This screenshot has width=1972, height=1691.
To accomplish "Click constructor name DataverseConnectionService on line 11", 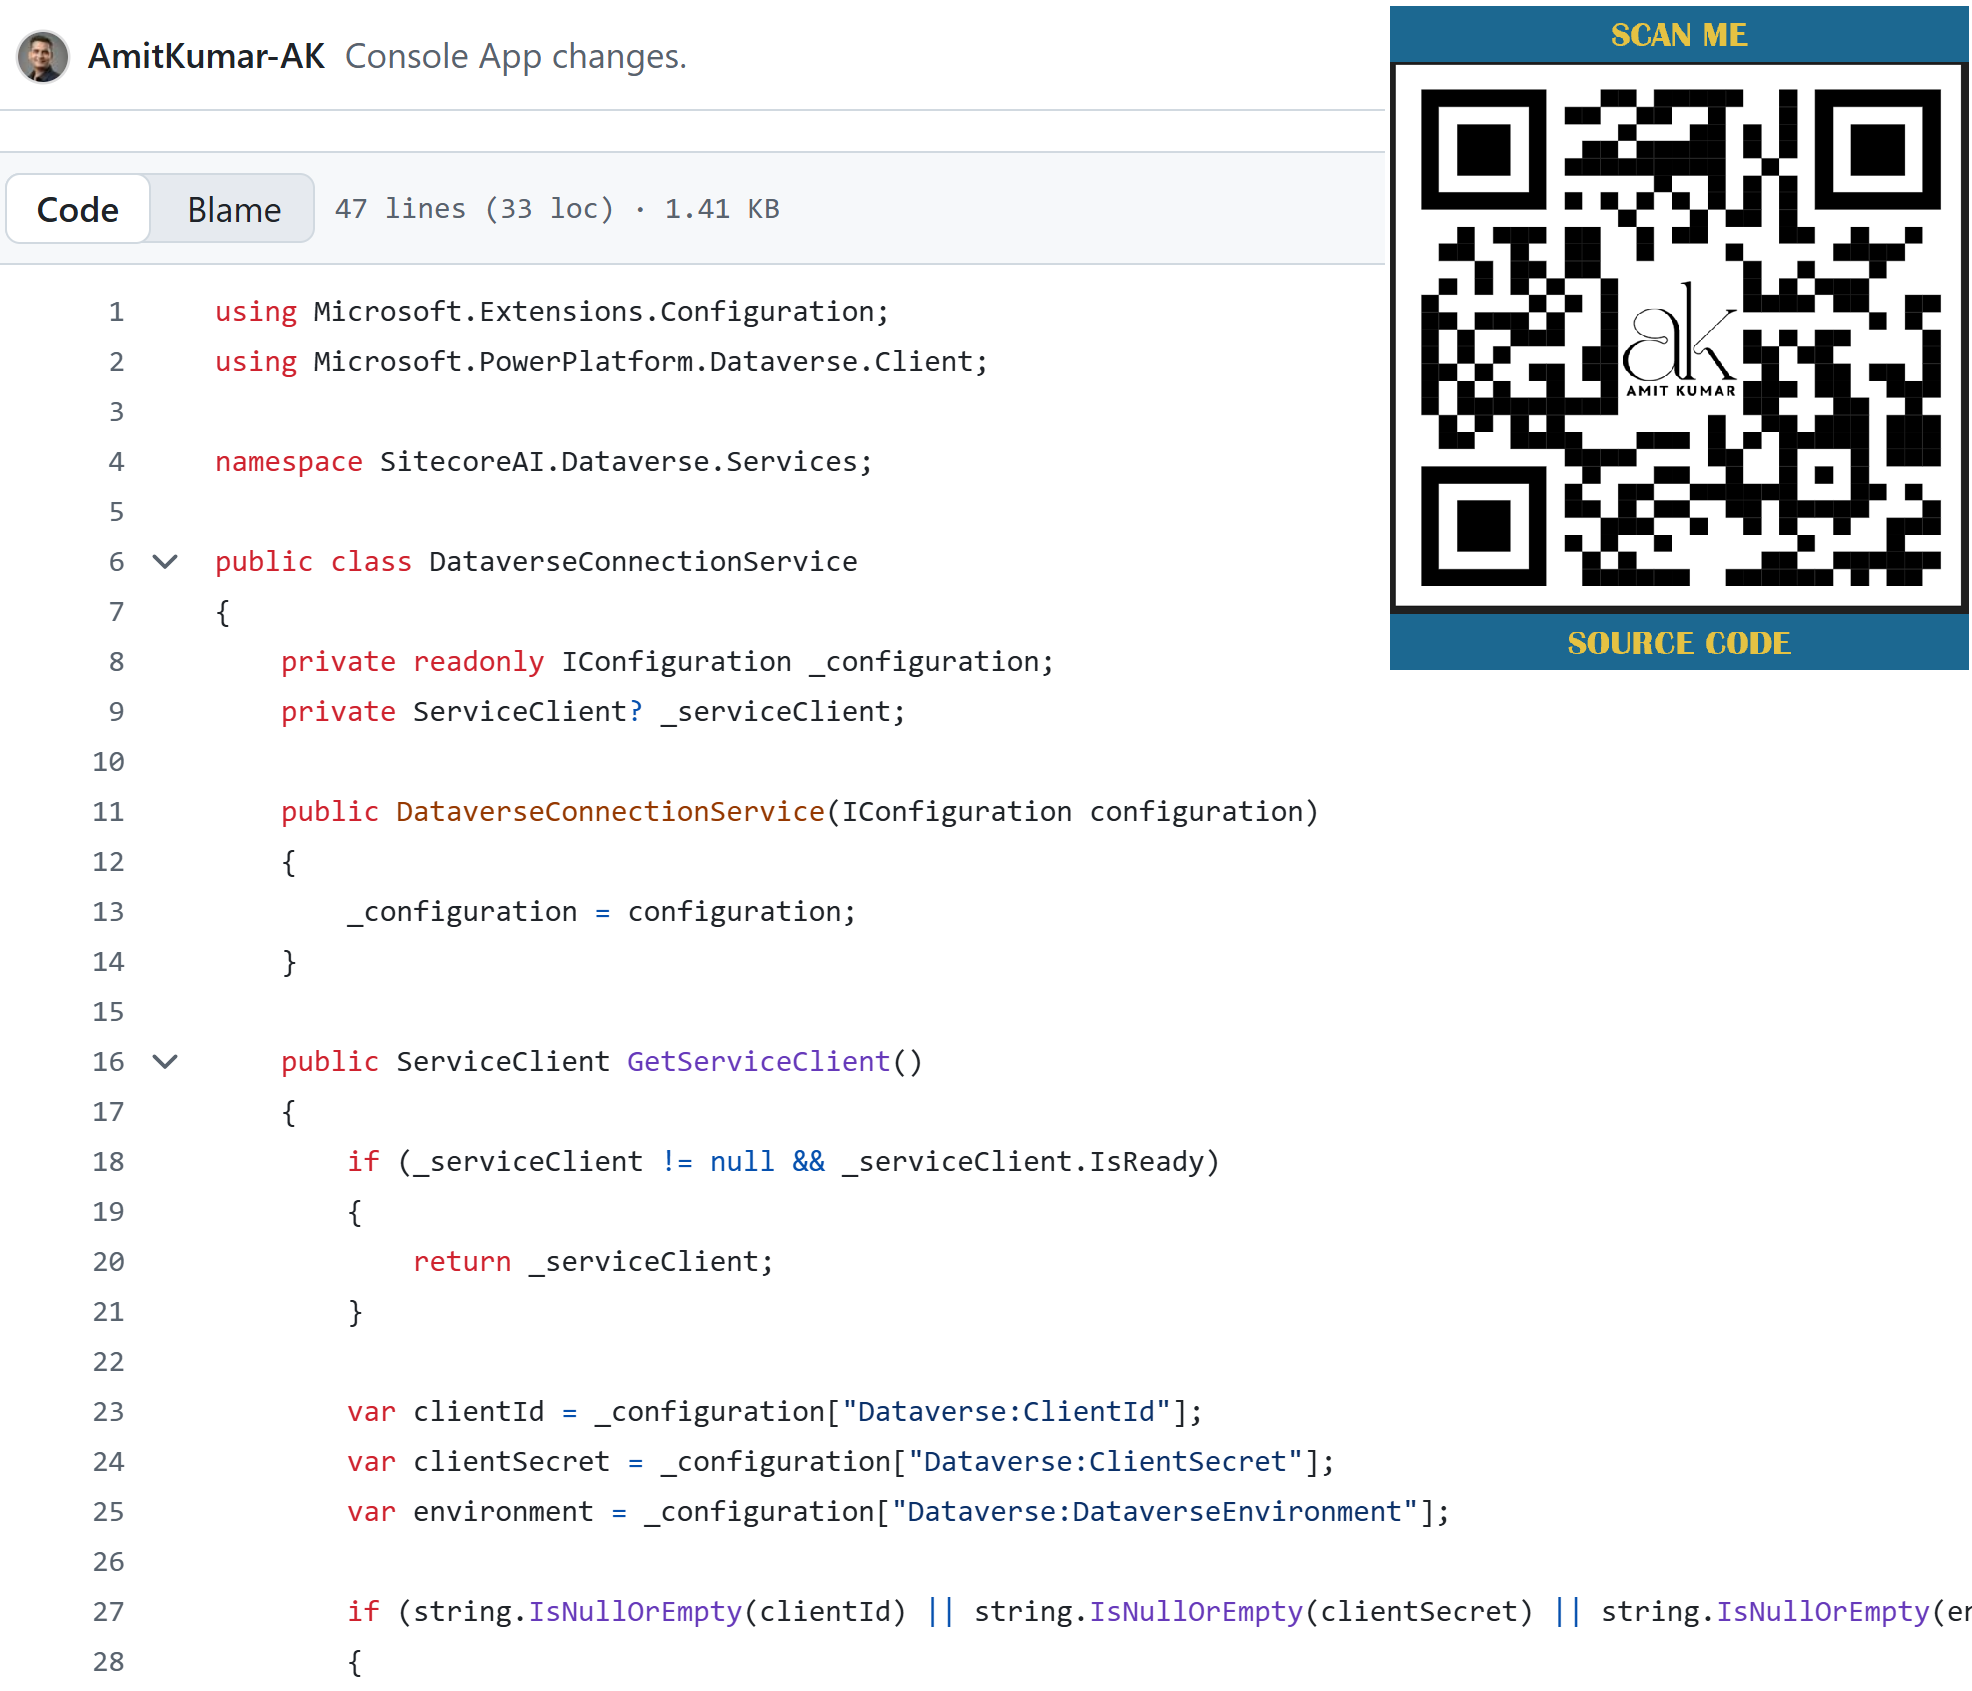I will pos(610,812).
